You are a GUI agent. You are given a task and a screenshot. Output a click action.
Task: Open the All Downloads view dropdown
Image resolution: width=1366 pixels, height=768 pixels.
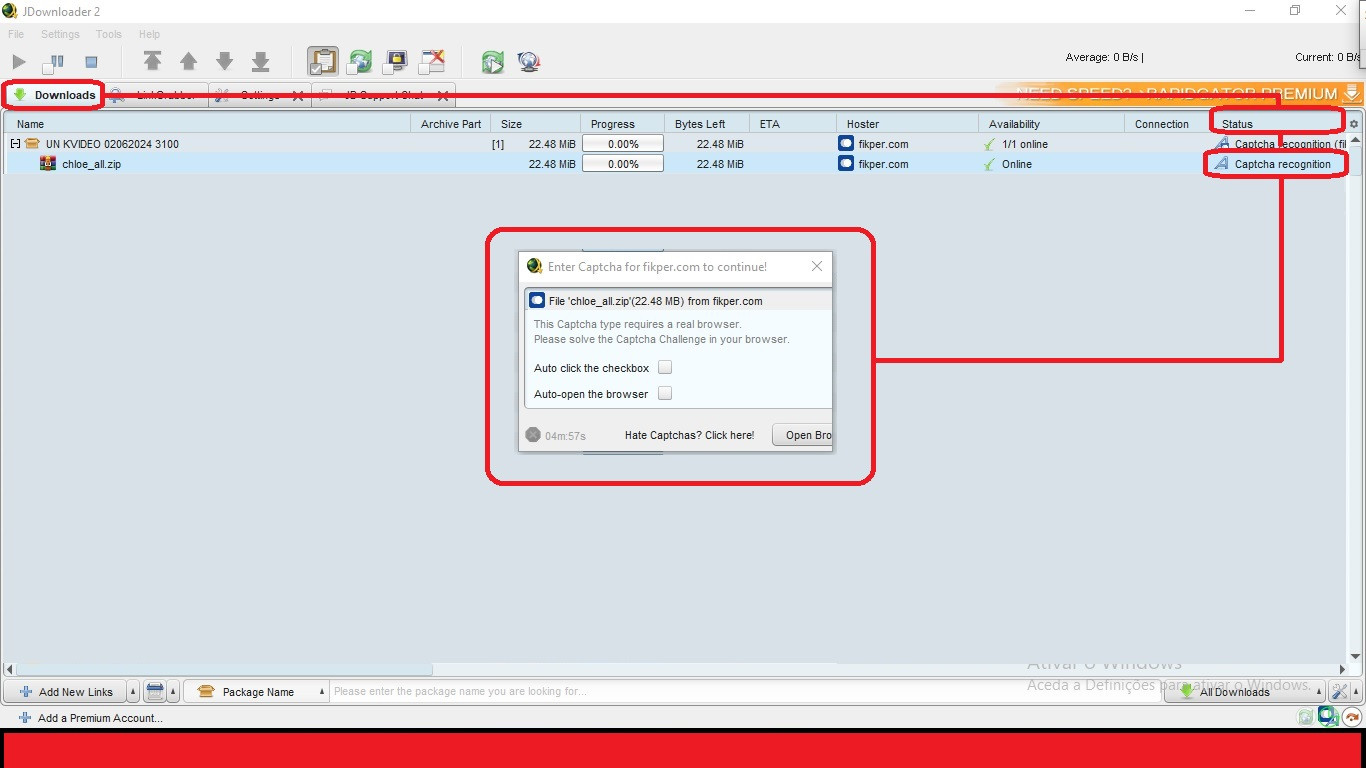1245,692
